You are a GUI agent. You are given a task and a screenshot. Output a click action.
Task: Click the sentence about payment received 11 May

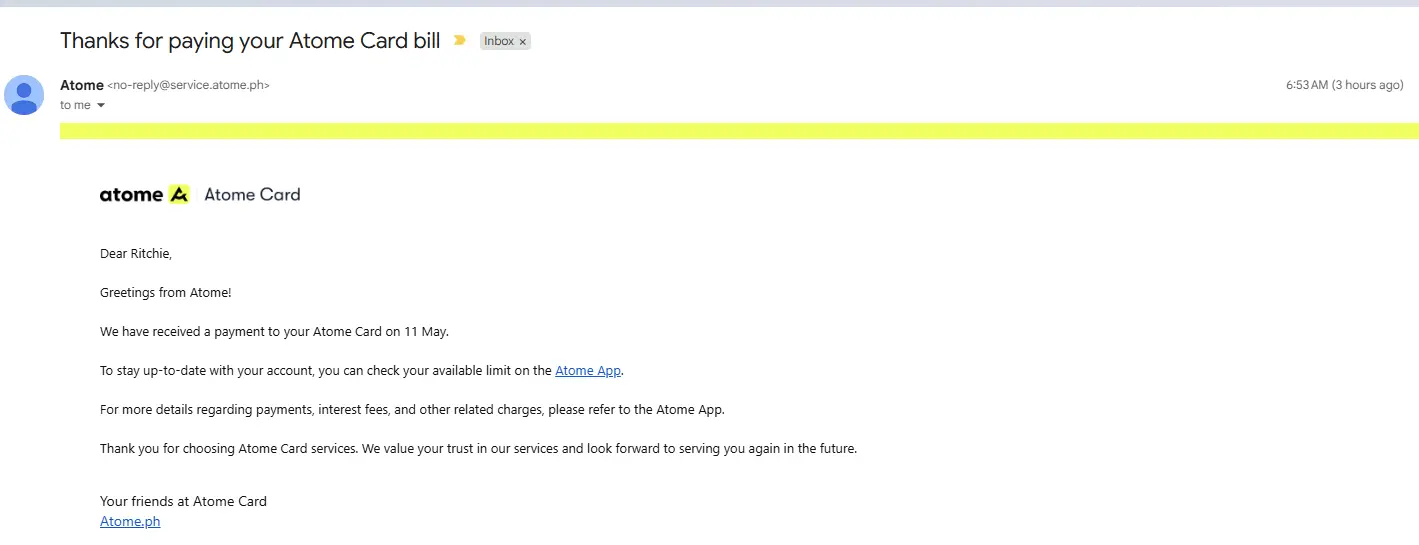point(274,331)
